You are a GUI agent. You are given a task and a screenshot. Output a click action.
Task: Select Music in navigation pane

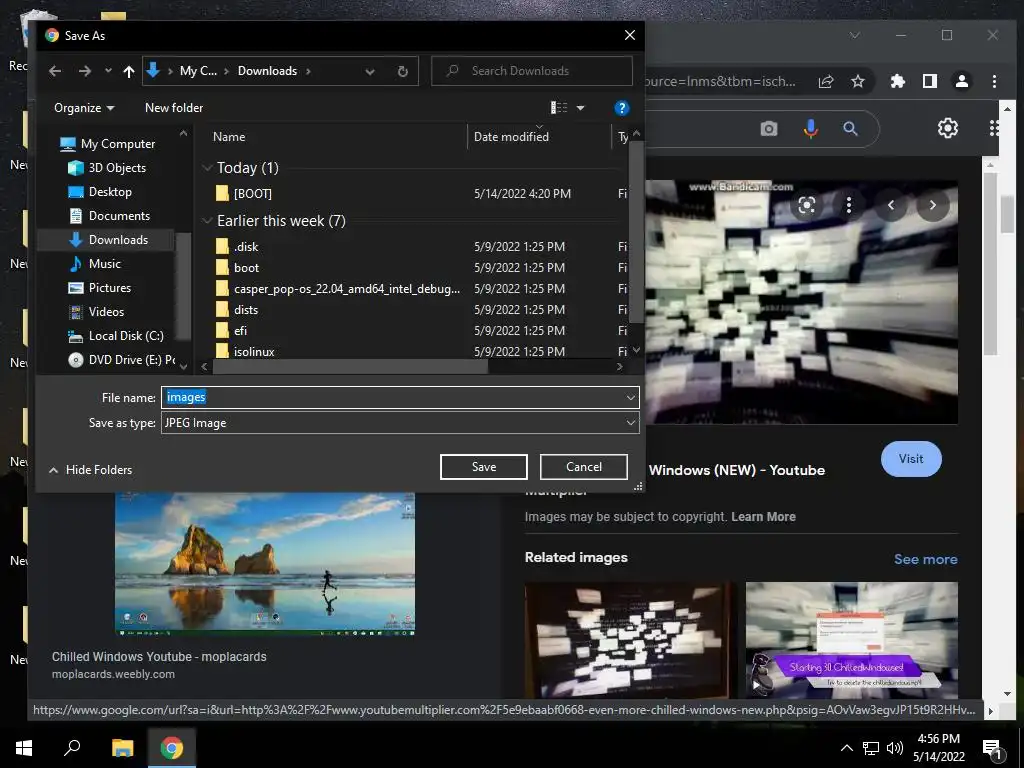coord(95,264)
